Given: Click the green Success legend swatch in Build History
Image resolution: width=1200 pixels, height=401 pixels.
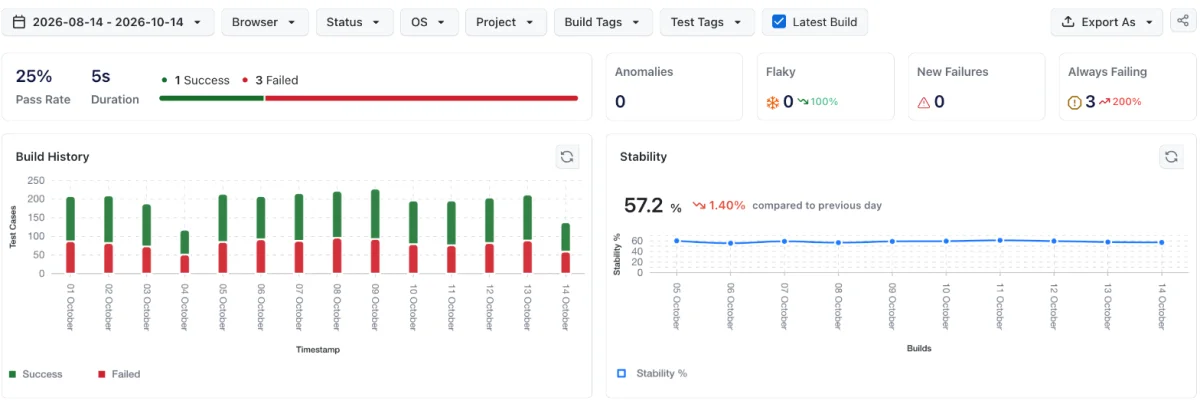Looking at the screenshot, I should 13,374.
